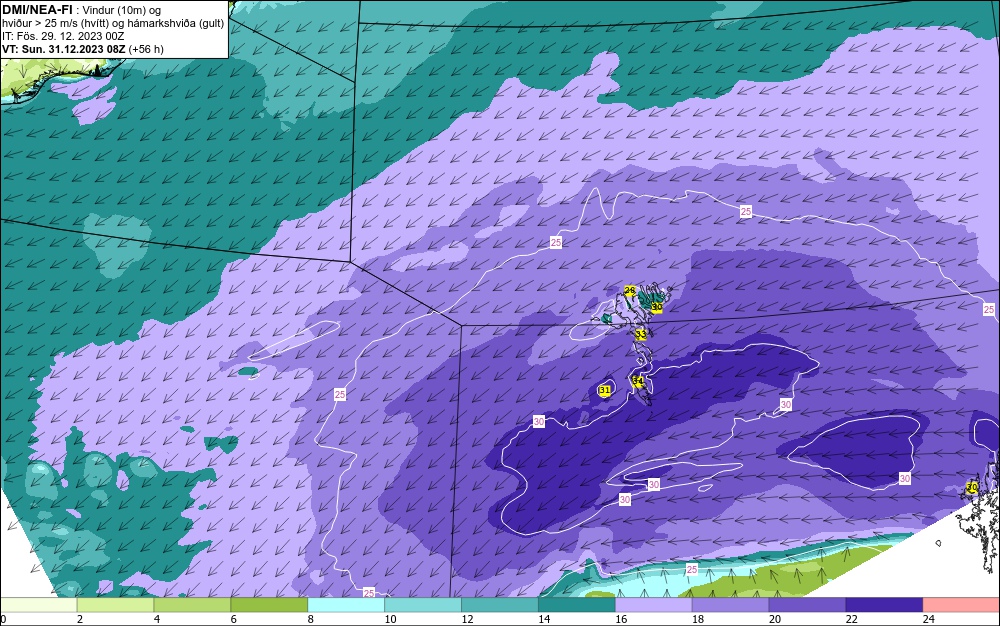This screenshot has height=626, width=1000.
Task: Click legend scale label '22'
Action: tap(851, 619)
